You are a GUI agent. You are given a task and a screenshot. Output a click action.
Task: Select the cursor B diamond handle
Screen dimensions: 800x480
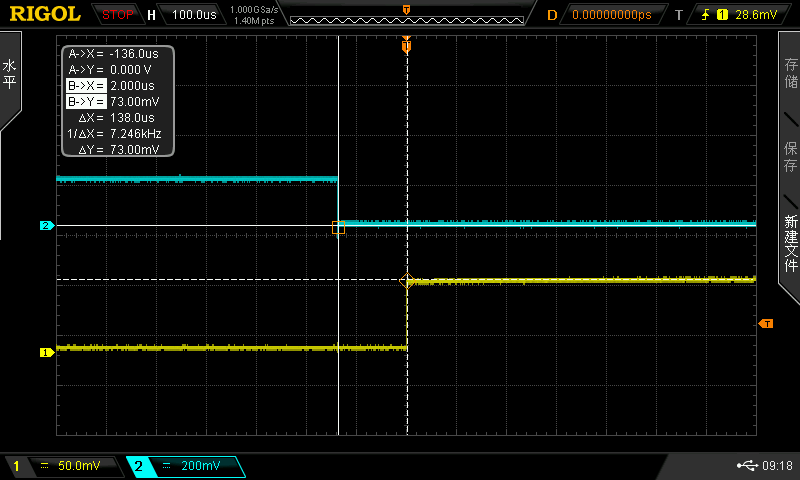tap(406, 282)
